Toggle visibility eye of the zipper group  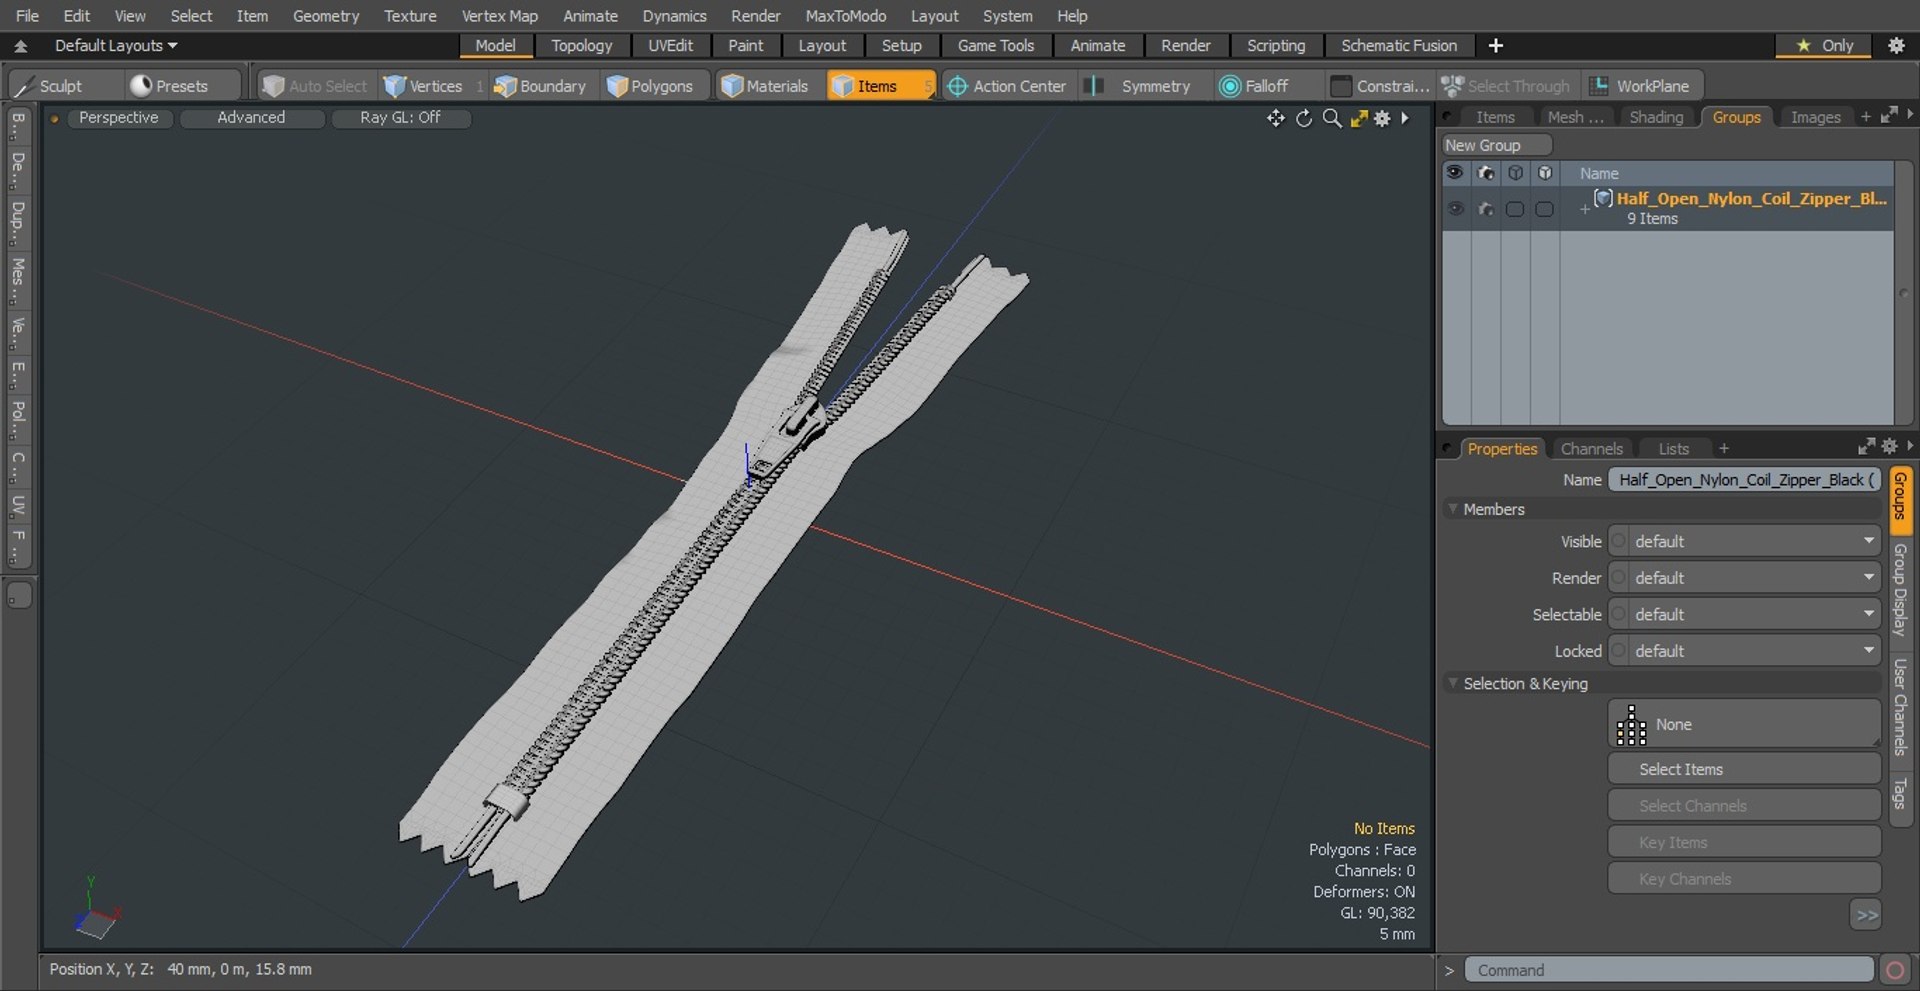(1455, 208)
